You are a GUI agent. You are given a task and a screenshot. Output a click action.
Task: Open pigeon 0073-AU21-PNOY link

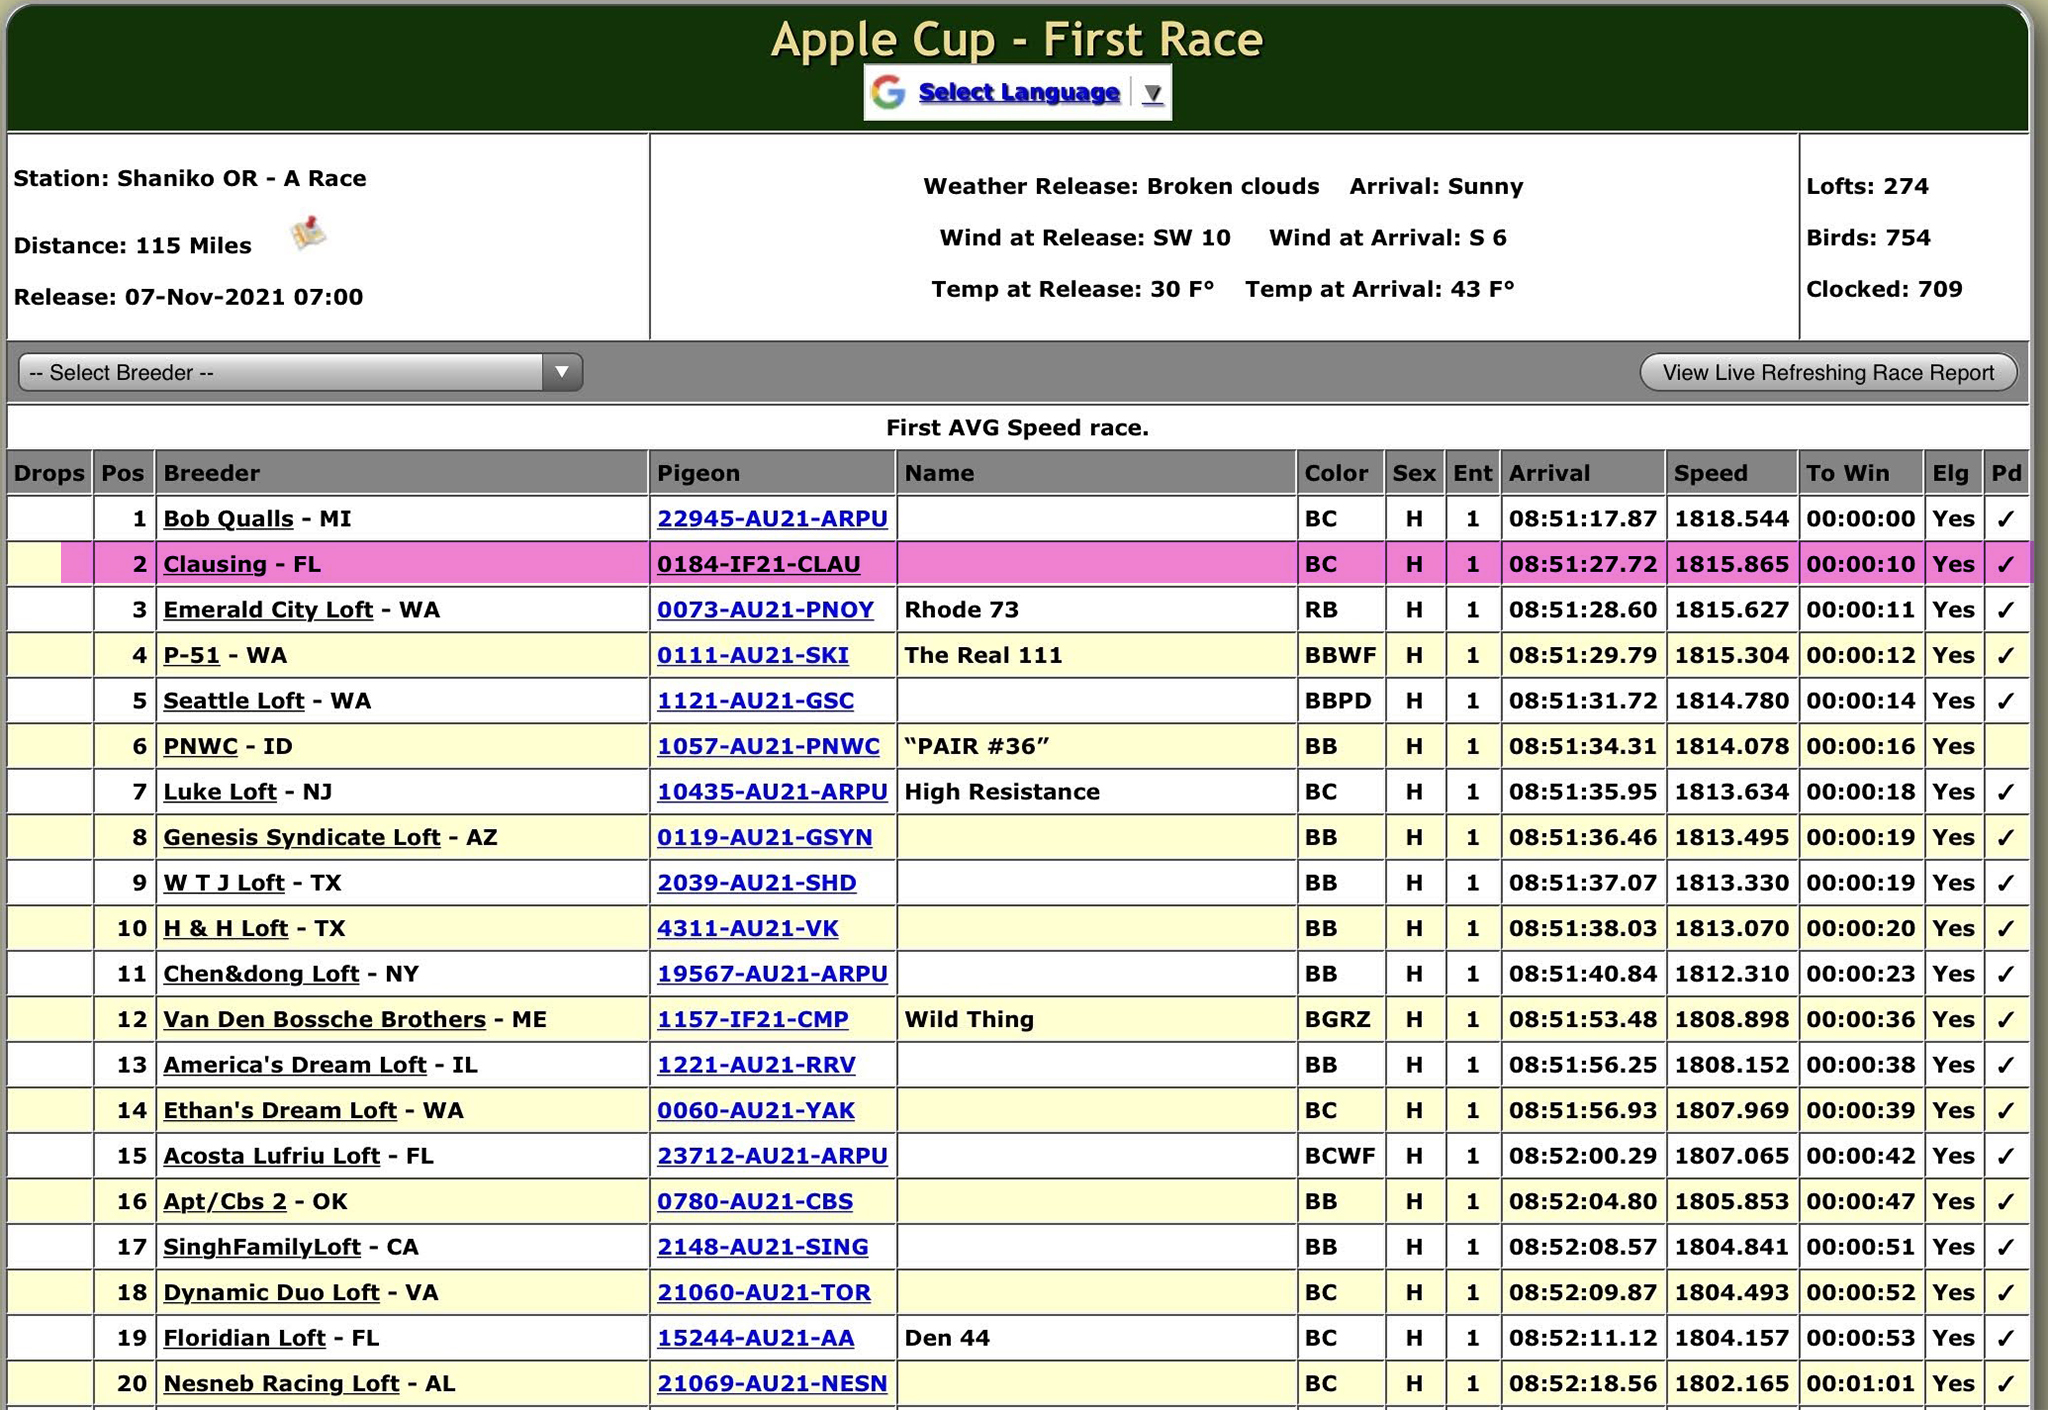(x=764, y=610)
